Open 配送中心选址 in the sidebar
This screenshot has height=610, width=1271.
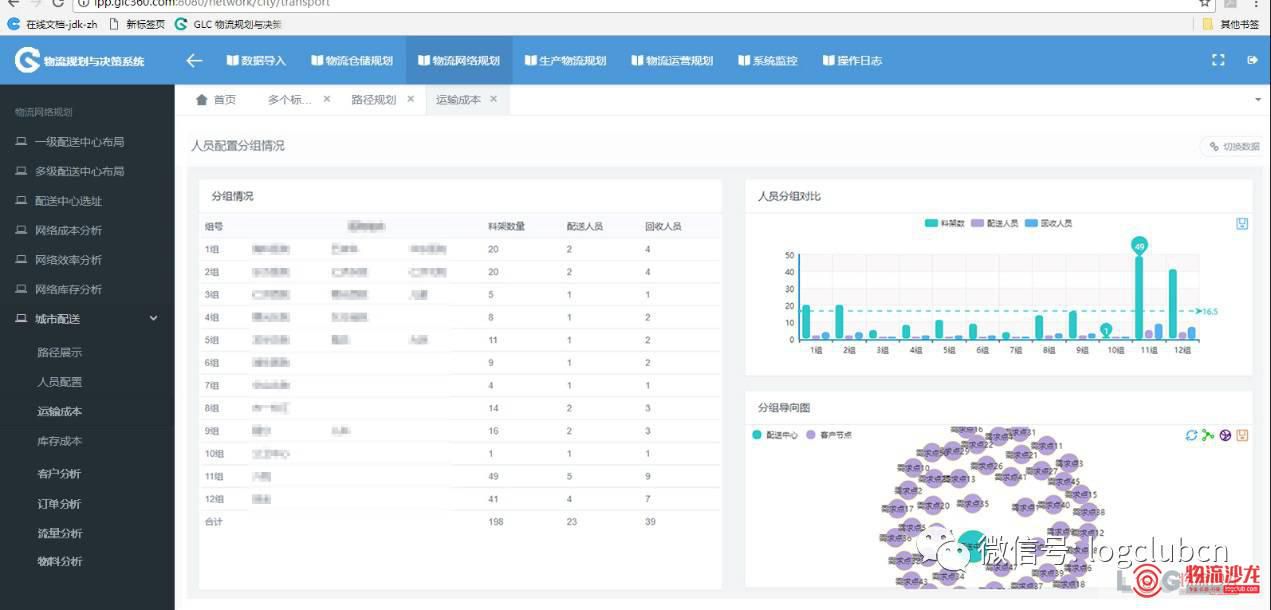[68, 201]
